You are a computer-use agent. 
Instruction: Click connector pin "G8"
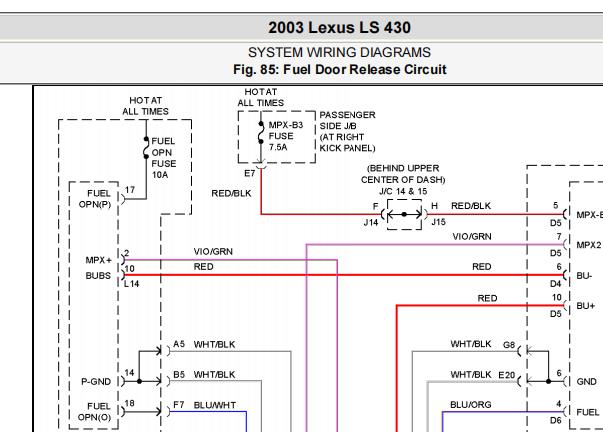point(509,345)
